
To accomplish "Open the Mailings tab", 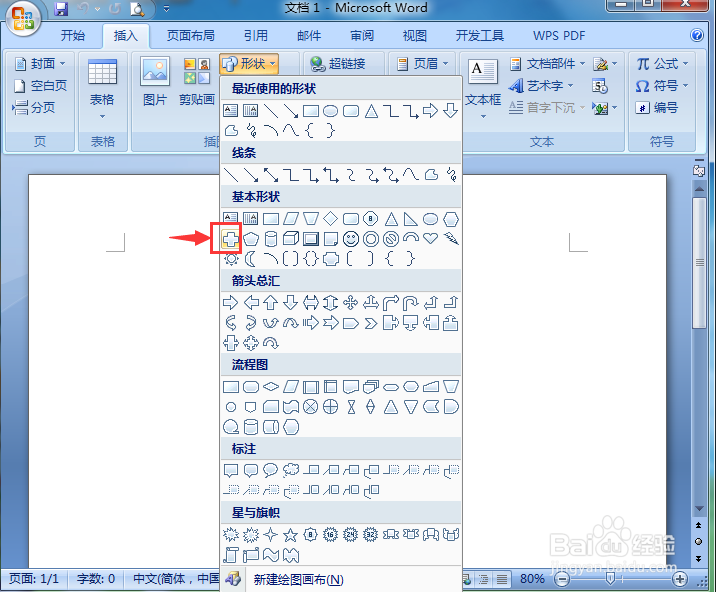I will coord(309,35).
